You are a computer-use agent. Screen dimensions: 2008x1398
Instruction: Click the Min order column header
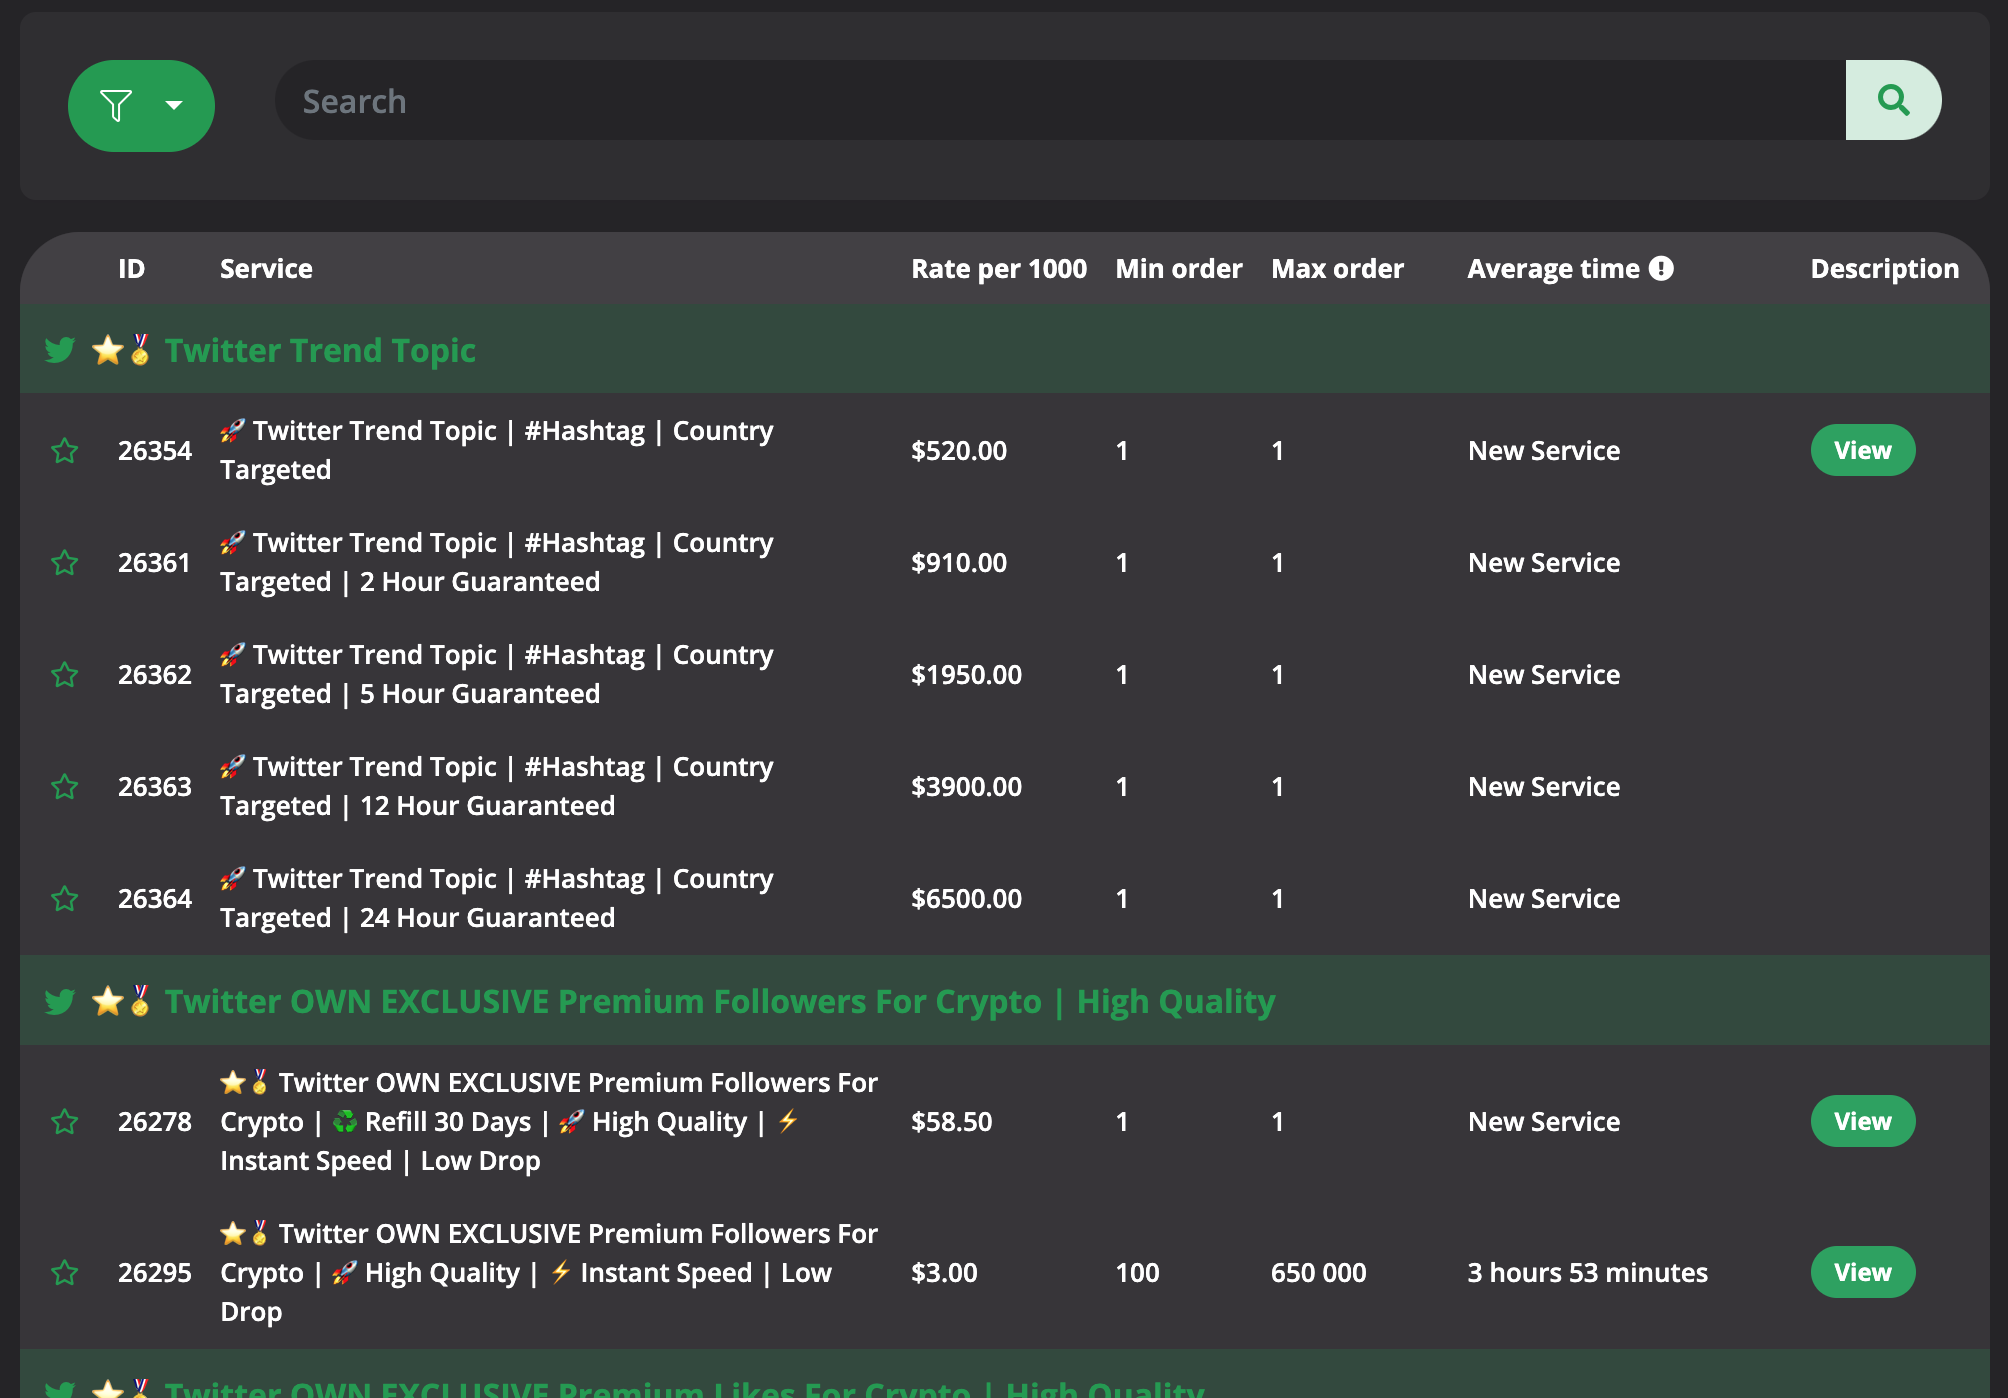pyautogui.click(x=1178, y=268)
